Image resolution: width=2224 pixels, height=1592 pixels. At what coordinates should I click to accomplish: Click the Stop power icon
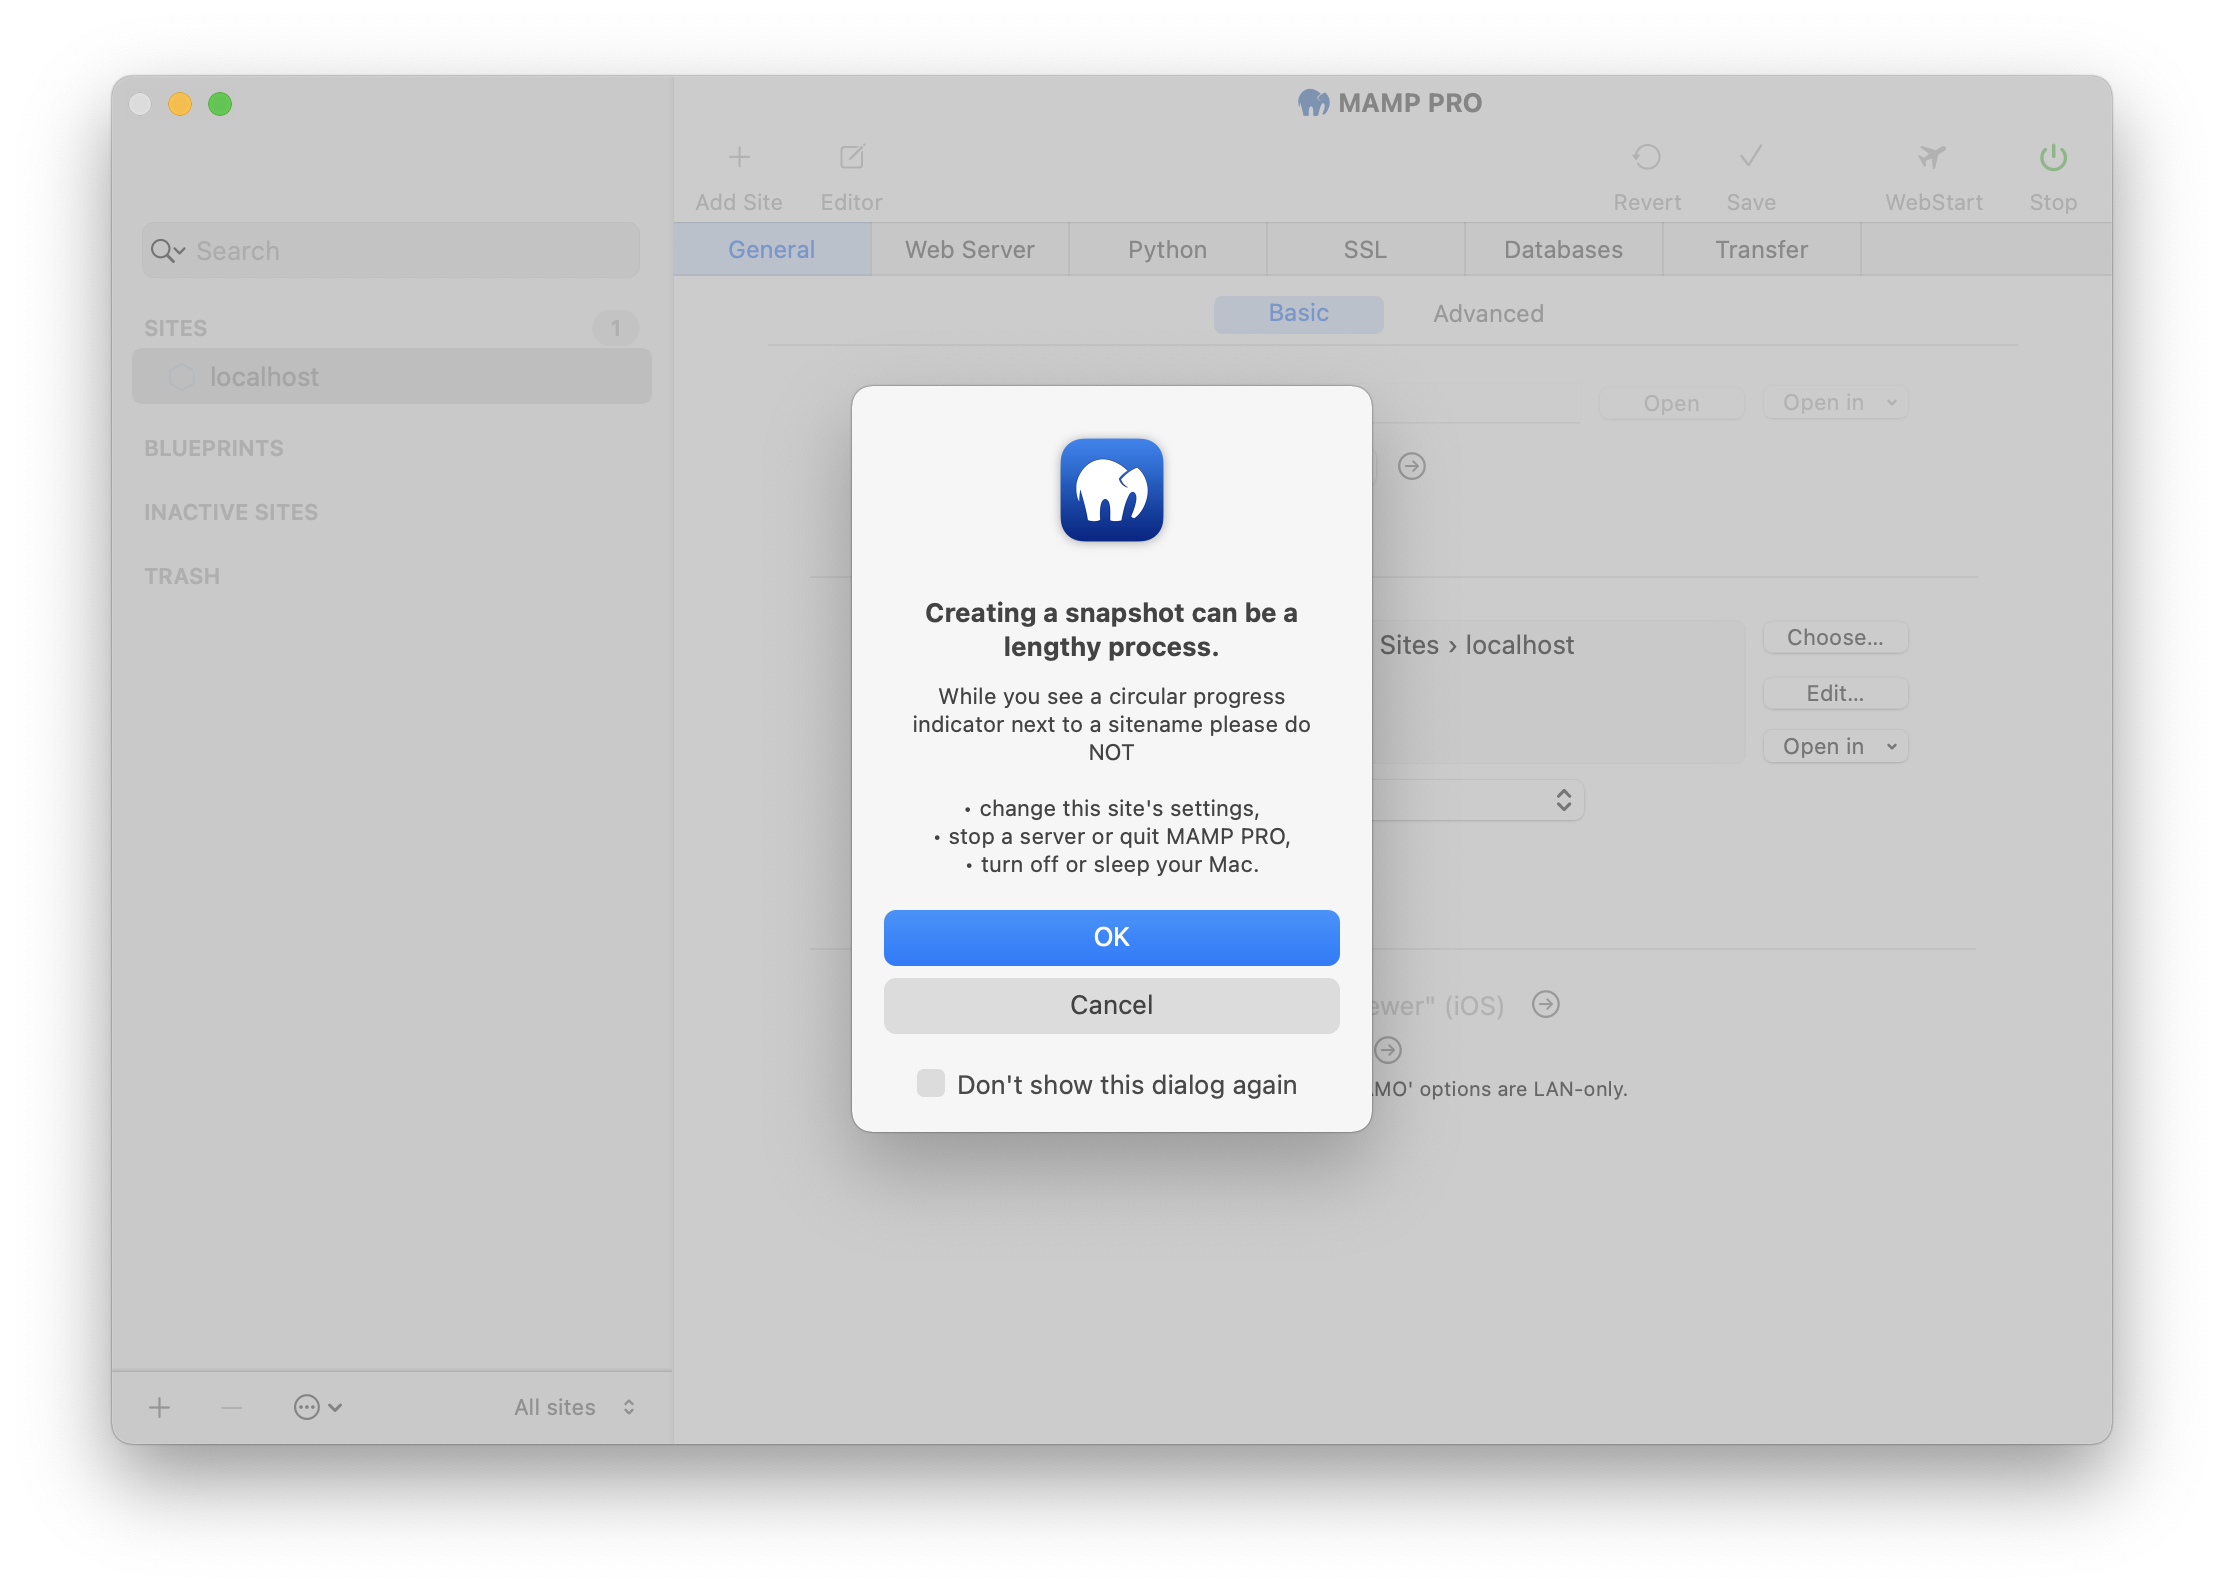[x=2053, y=157]
